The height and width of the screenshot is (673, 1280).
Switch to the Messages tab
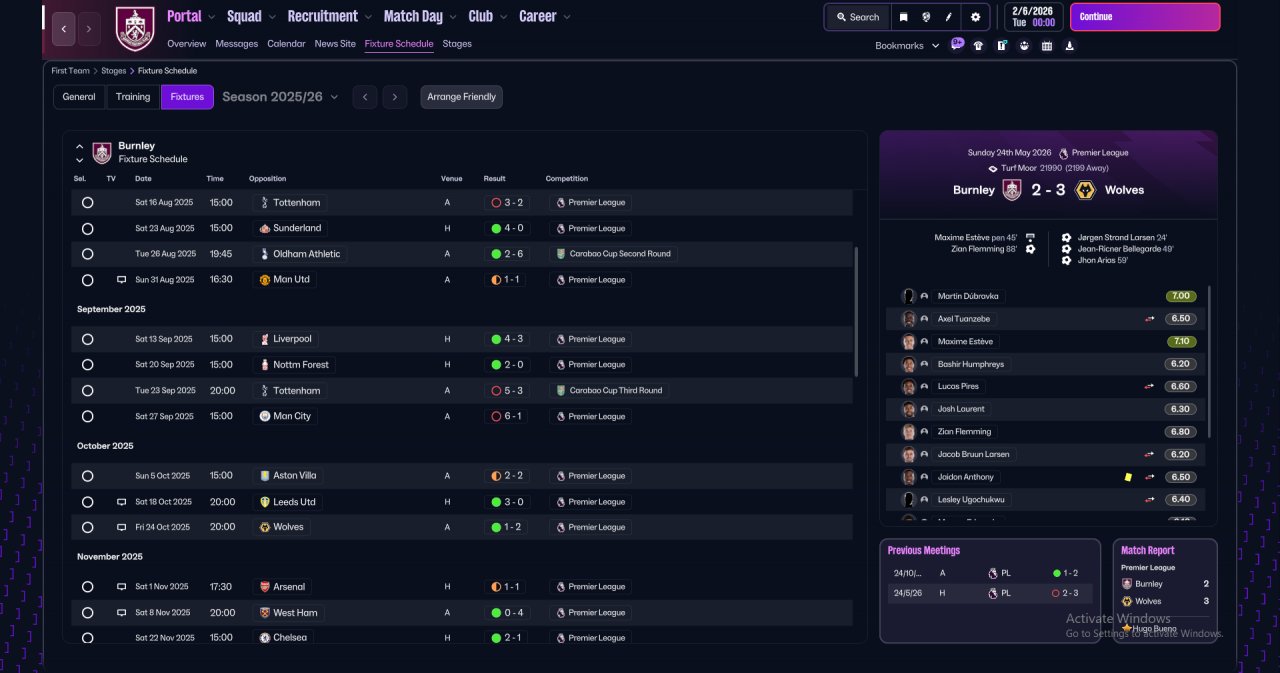[237, 44]
